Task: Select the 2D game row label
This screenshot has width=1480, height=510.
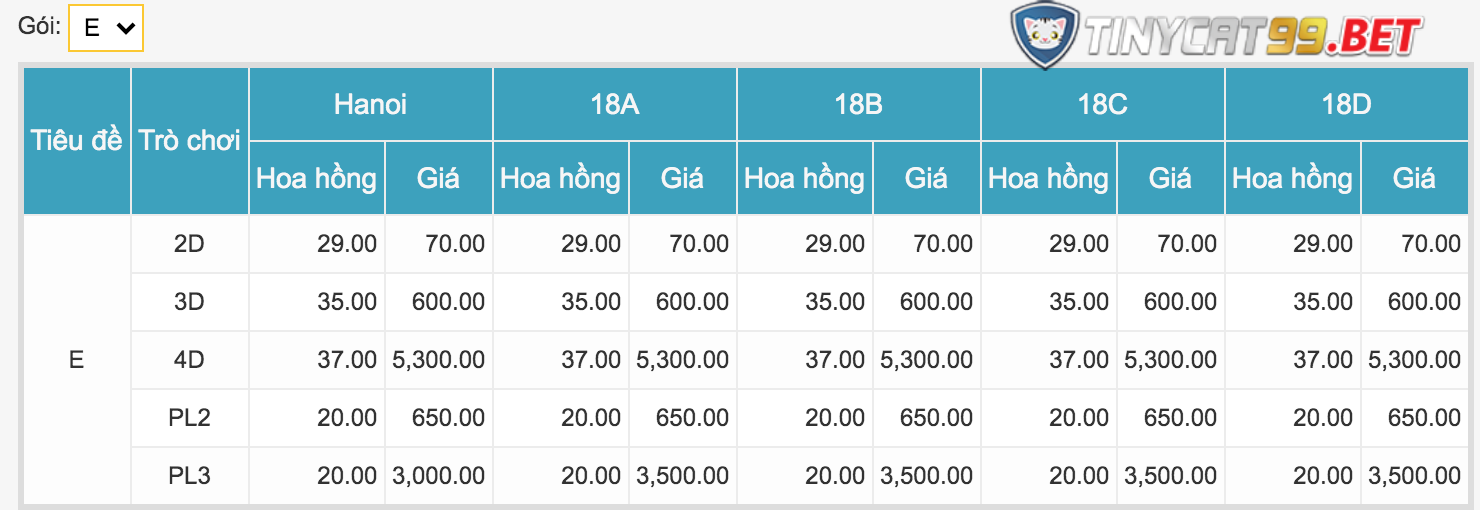Action: (189, 243)
